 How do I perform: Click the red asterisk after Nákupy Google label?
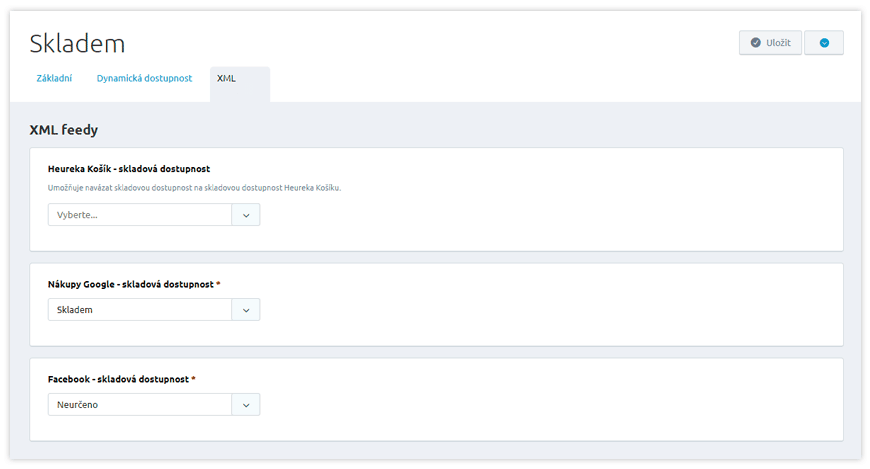218,284
